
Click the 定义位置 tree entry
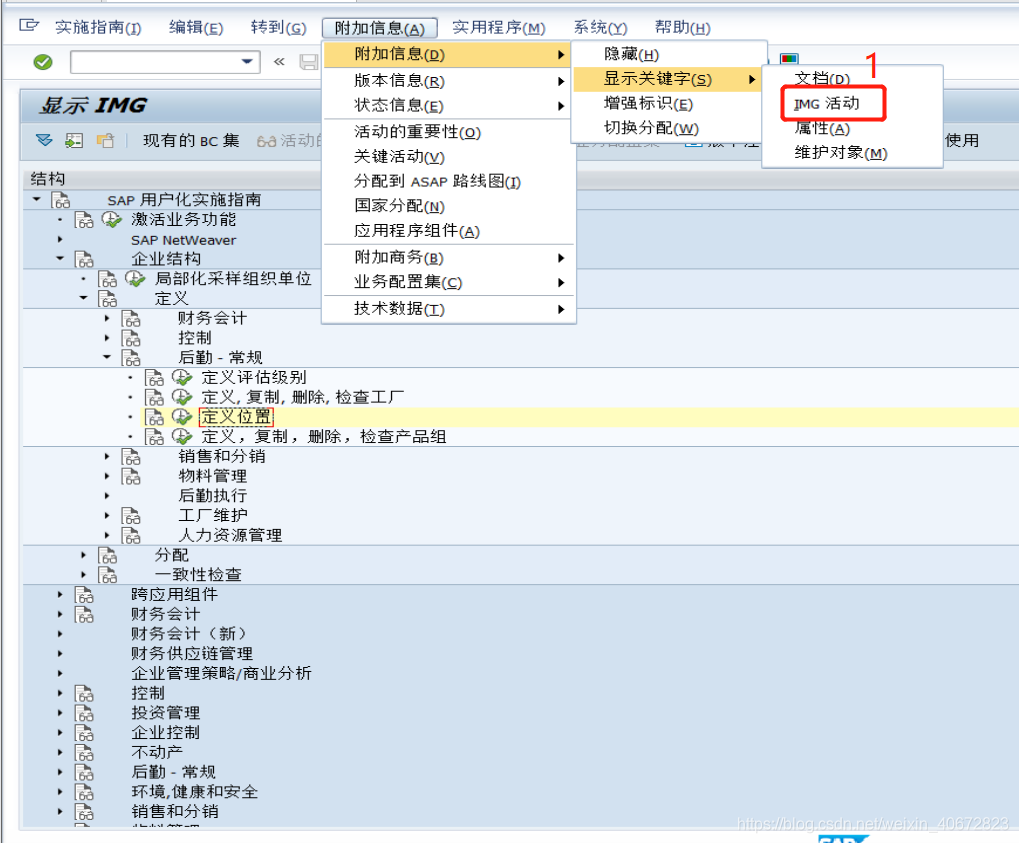pos(236,417)
